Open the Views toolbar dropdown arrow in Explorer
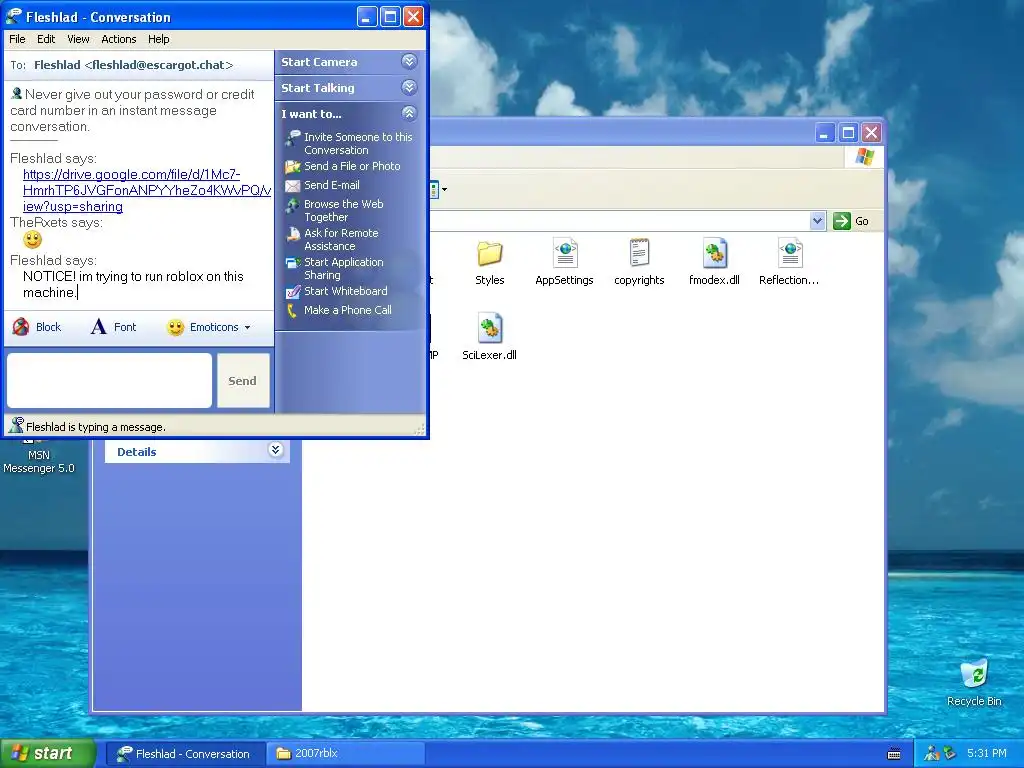Screen dimensions: 1024x768 444,190
